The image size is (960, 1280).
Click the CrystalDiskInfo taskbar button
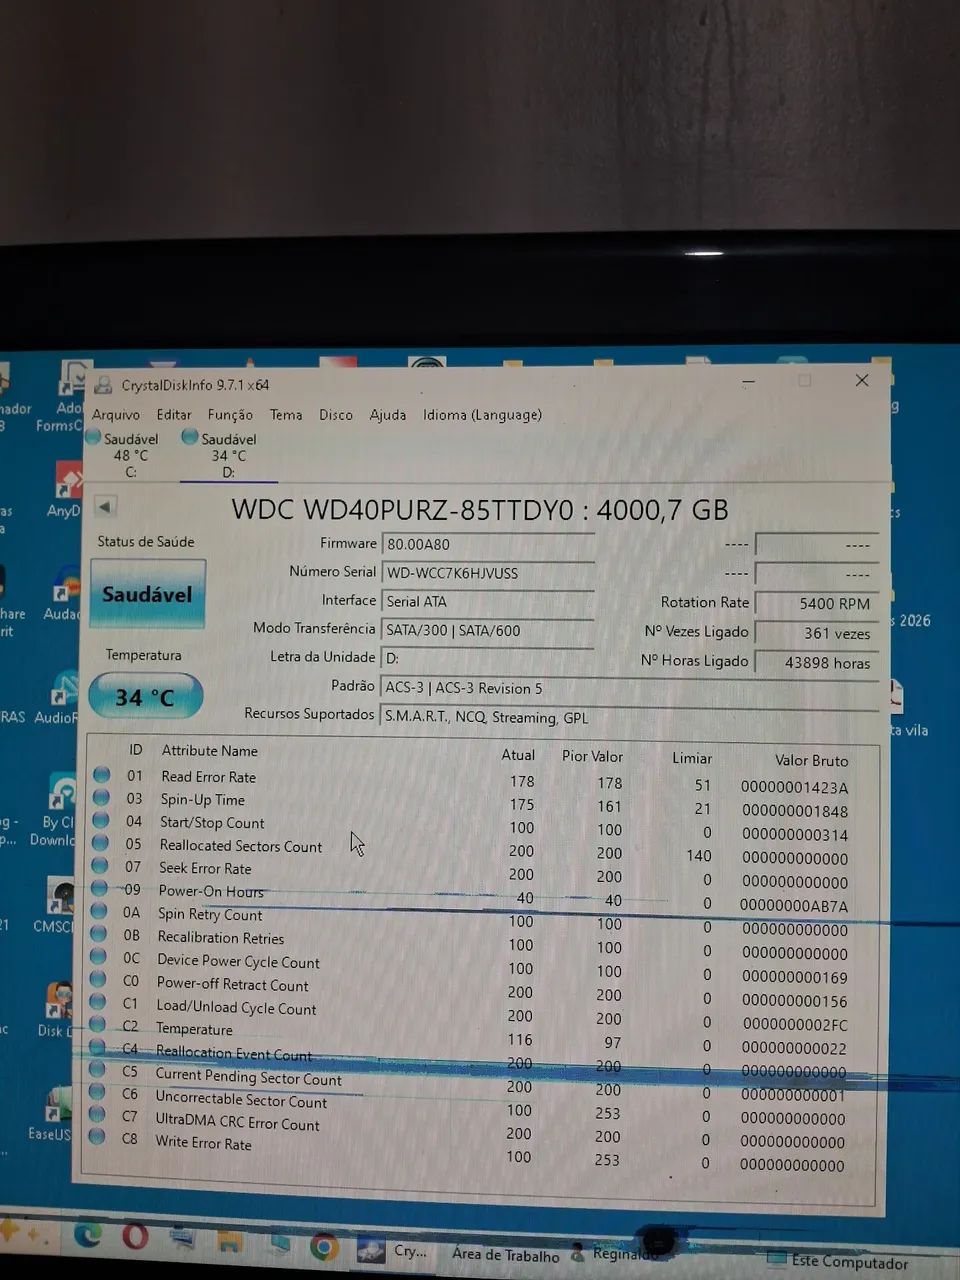(x=392, y=1250)
